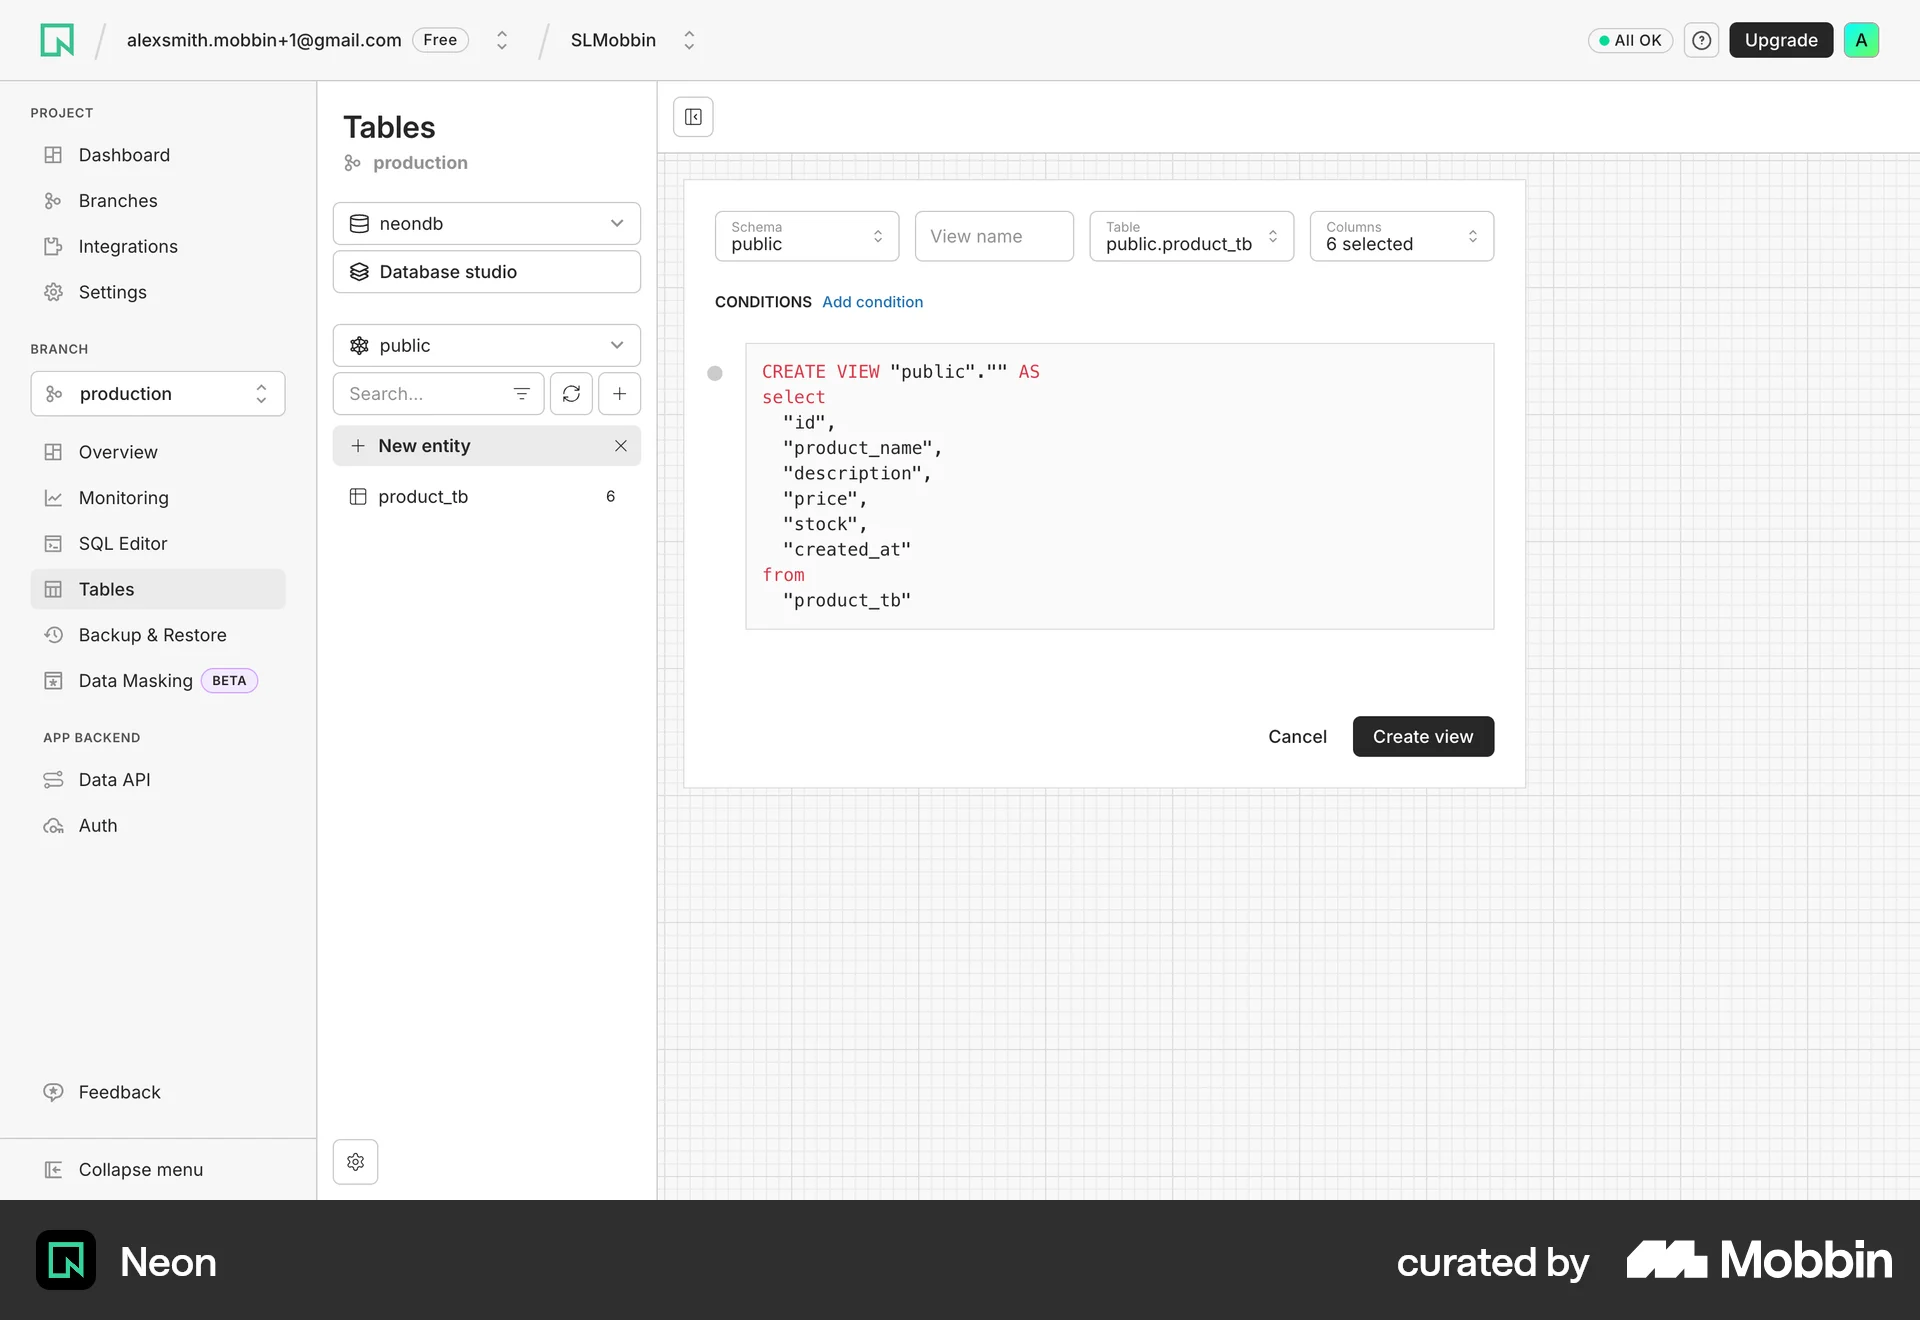
Task: Open Data API page
Action: pos(158,780)
